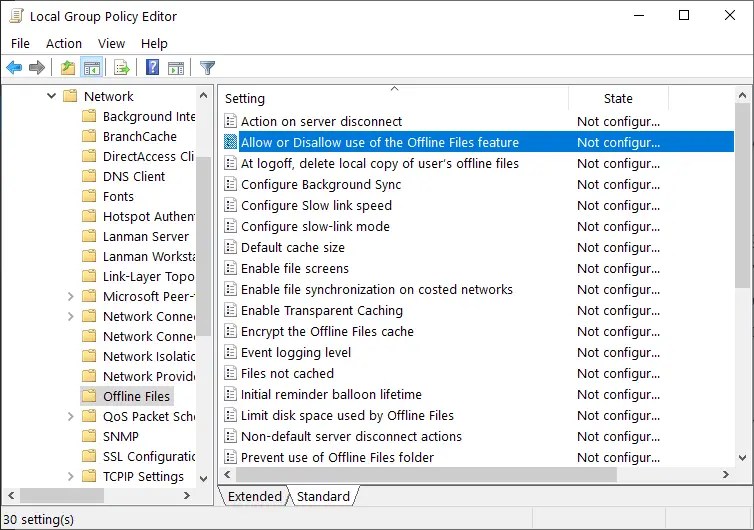Expand the Microsoft Peer-to-Peer node

click(x=71, y=296)
